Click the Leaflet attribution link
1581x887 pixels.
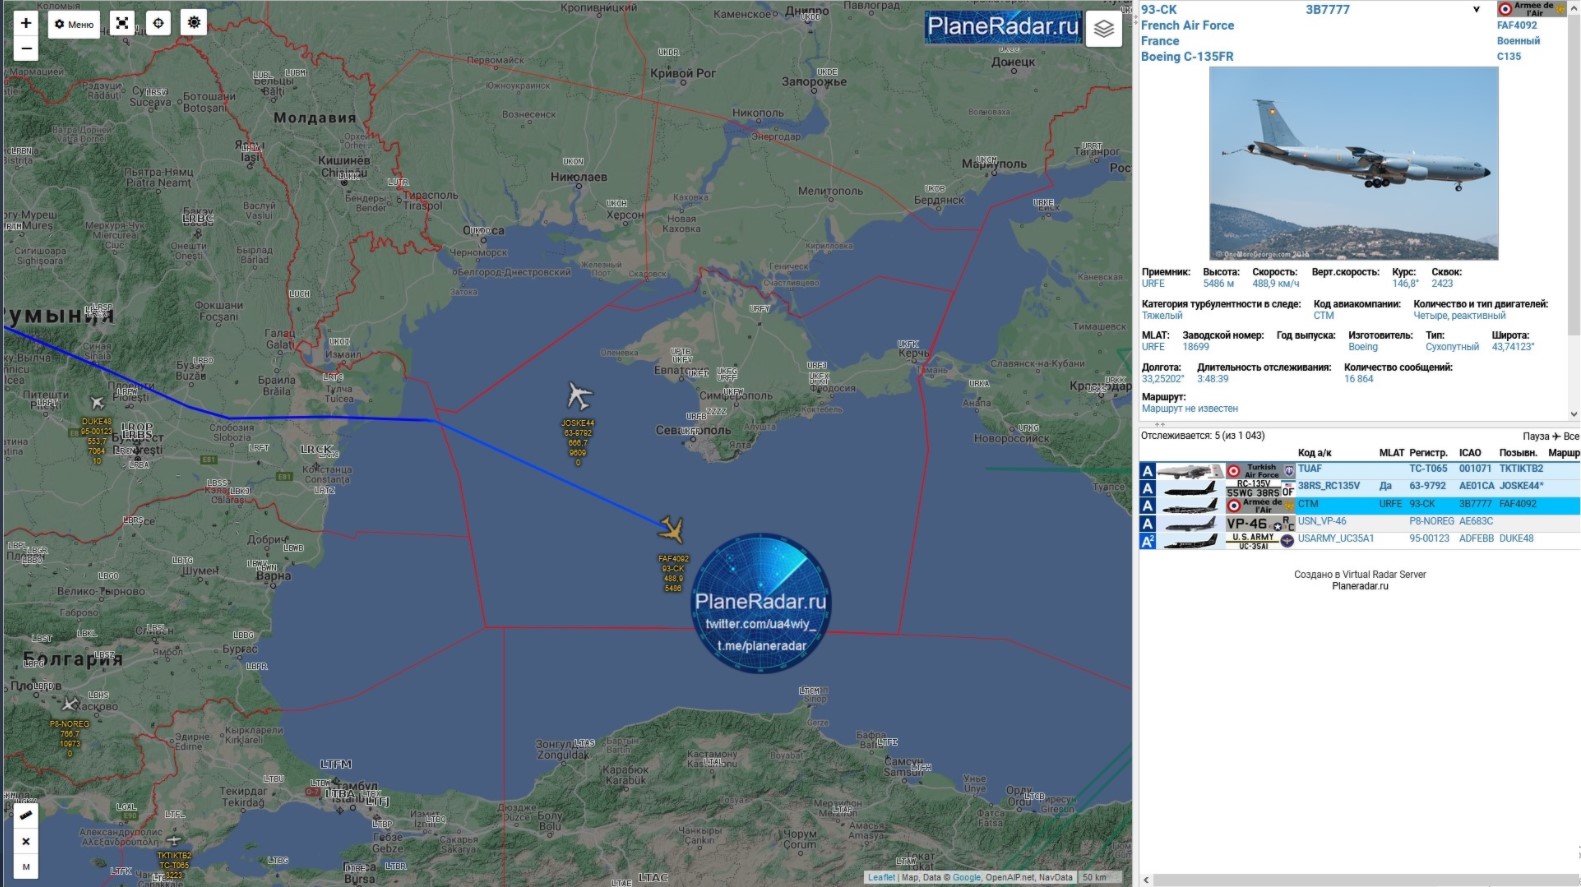pos(881,878)
